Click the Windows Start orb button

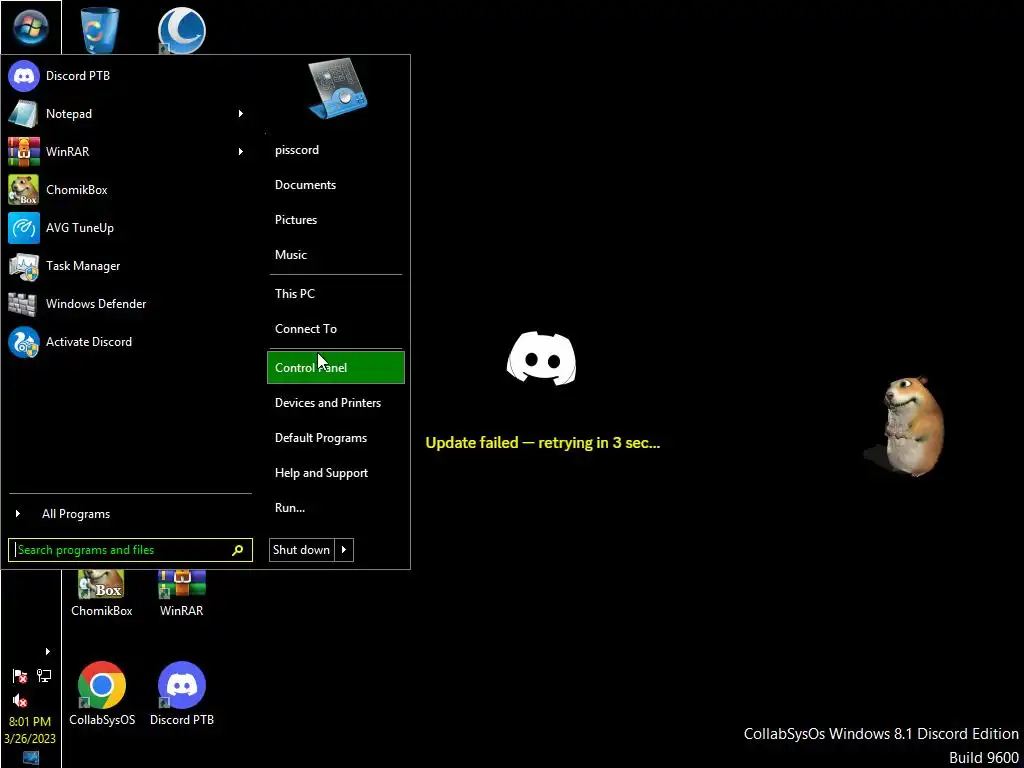(x=31, y=27)
